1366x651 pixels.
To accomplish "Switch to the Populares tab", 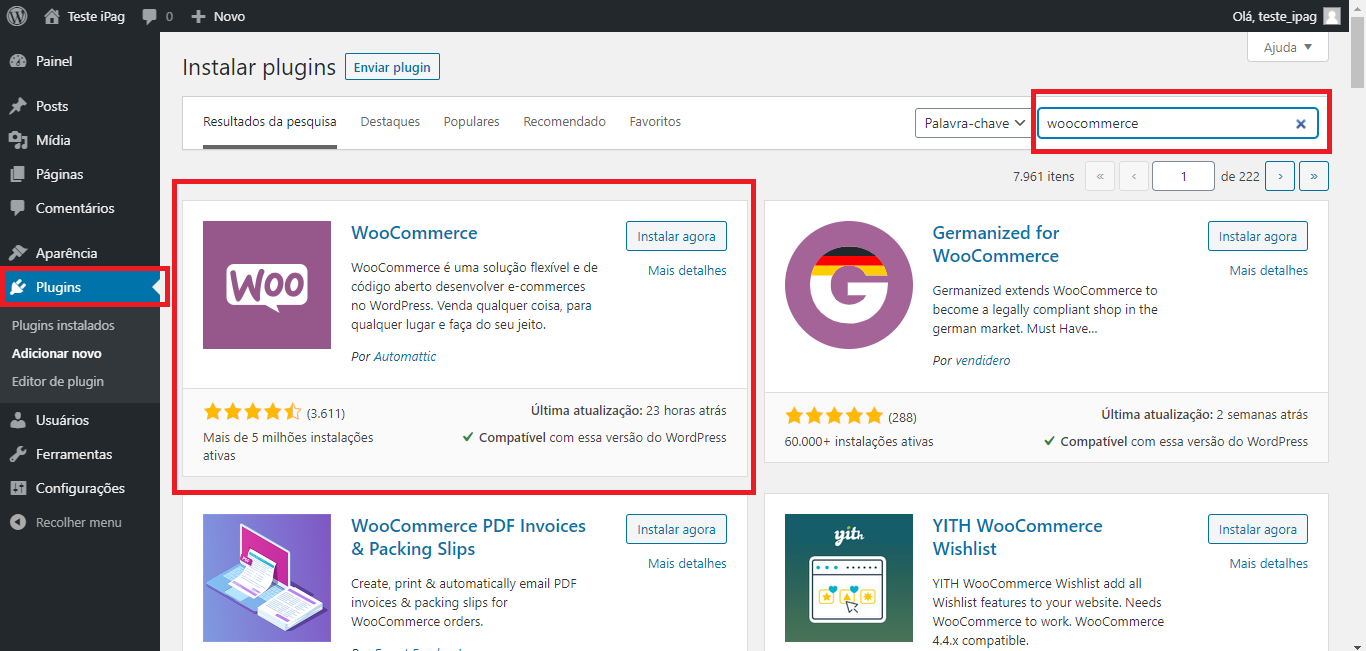I will tap(471, 122).
